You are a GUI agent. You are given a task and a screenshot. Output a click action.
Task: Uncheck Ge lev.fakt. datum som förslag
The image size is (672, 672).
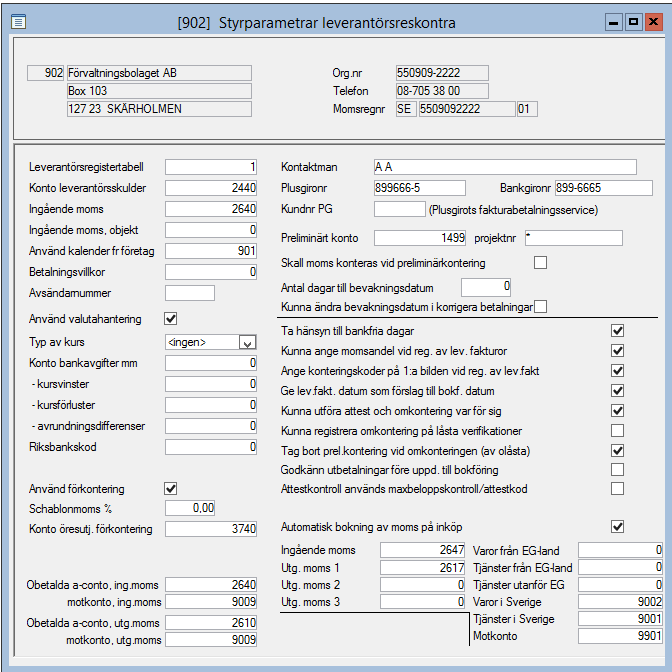pos(617,390)
